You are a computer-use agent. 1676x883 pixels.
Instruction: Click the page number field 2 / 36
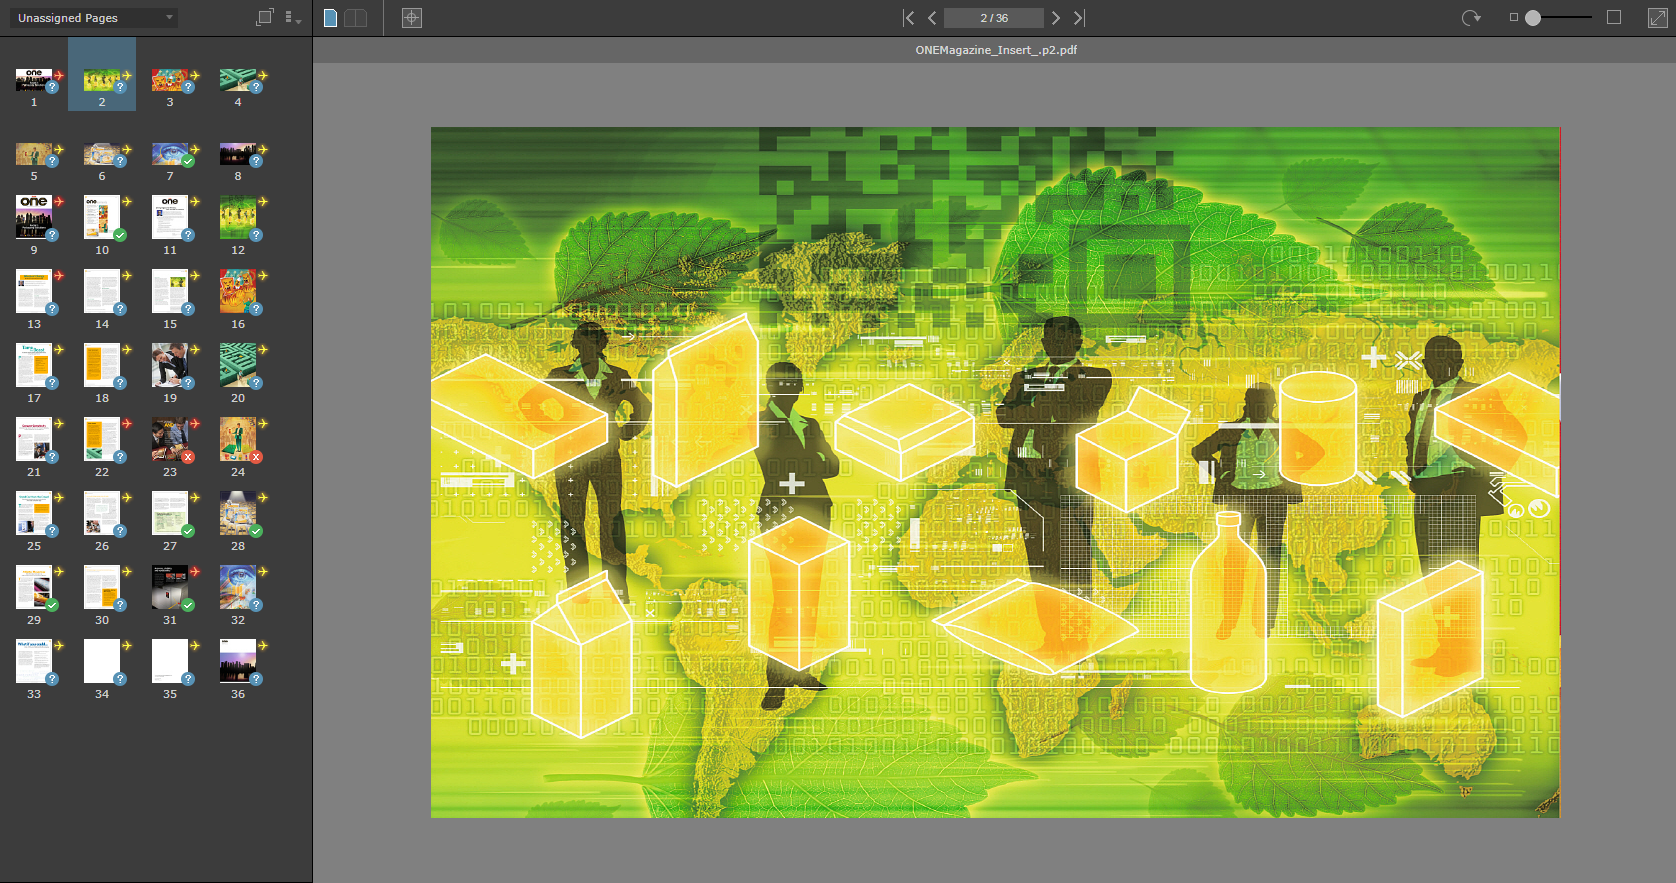click(993, 18)
